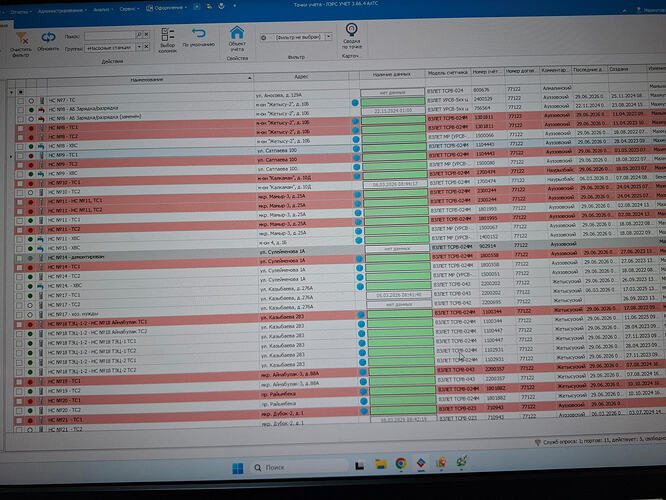Reset layout with По умолчанию arrow icon
The width and height of the screenshot is (666, 500).
click(x=198, y=33)
